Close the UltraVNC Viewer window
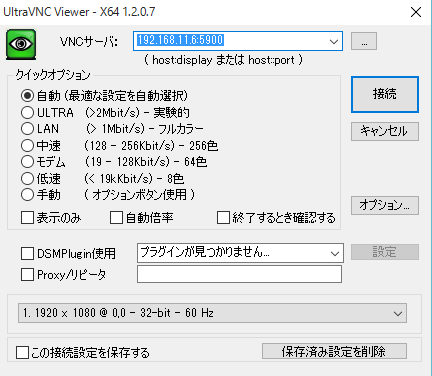 pyautogui.click(x=416, y=13)
